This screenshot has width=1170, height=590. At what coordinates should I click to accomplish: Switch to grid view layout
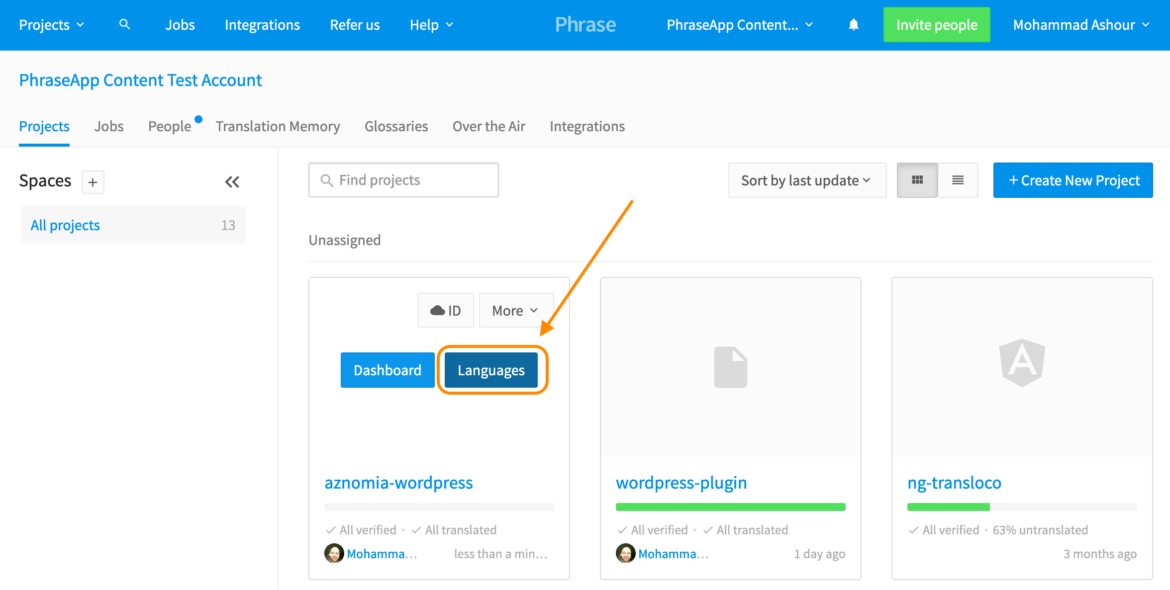(x=917, y=180)
